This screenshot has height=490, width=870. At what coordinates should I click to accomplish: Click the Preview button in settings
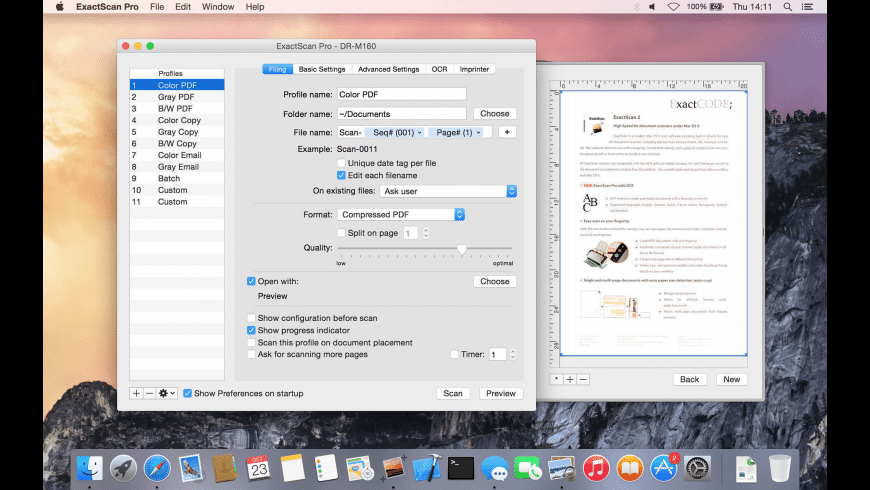501,393
